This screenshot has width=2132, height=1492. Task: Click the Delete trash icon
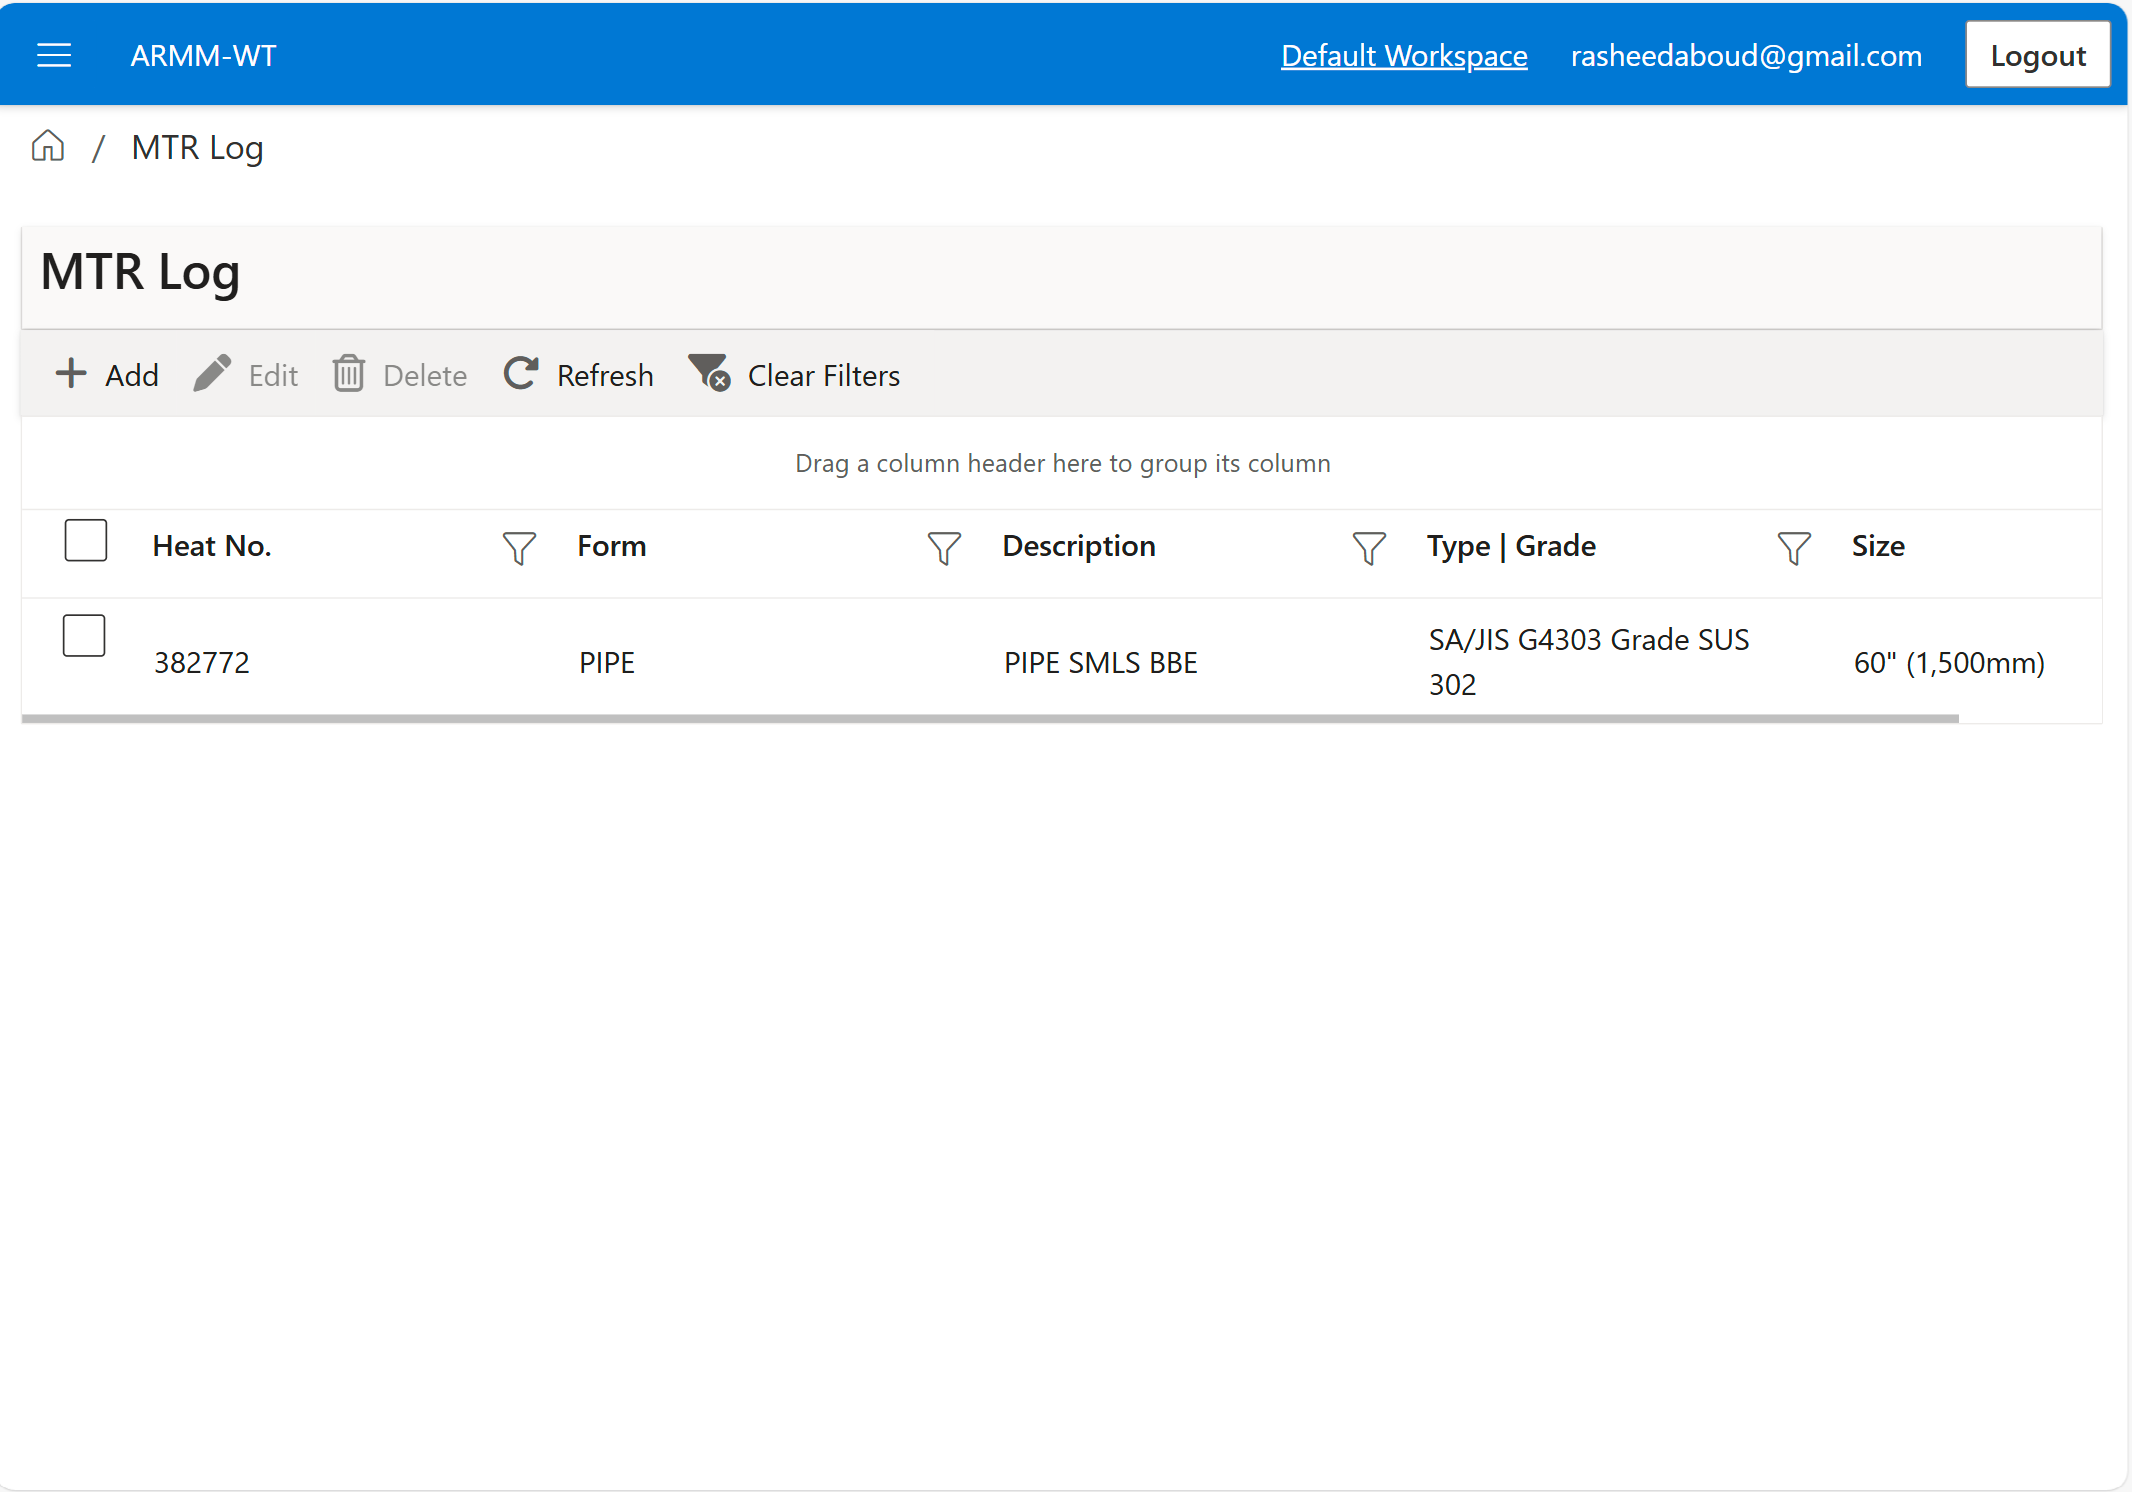coord(349,374)
